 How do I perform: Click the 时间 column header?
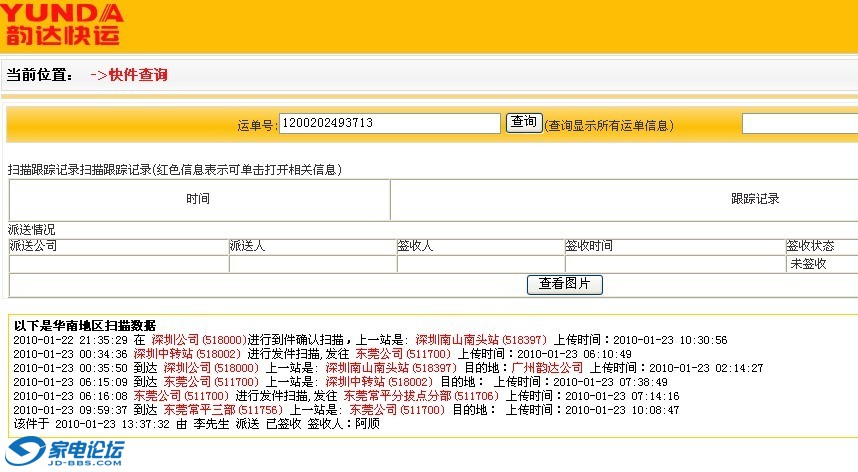click(x=198, y=199)
